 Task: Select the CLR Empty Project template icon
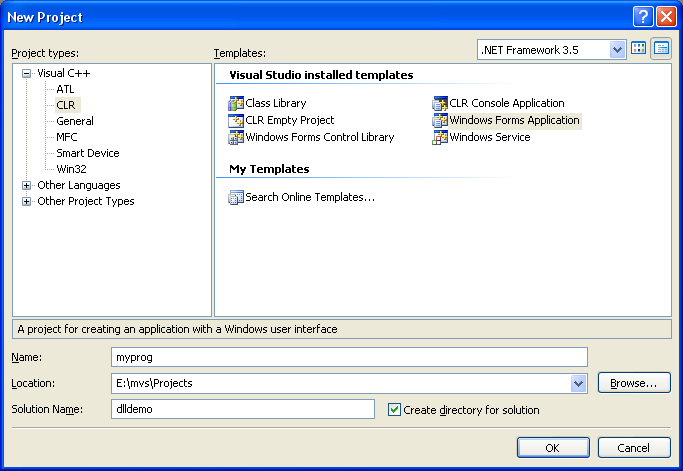[x=236, y=120]
